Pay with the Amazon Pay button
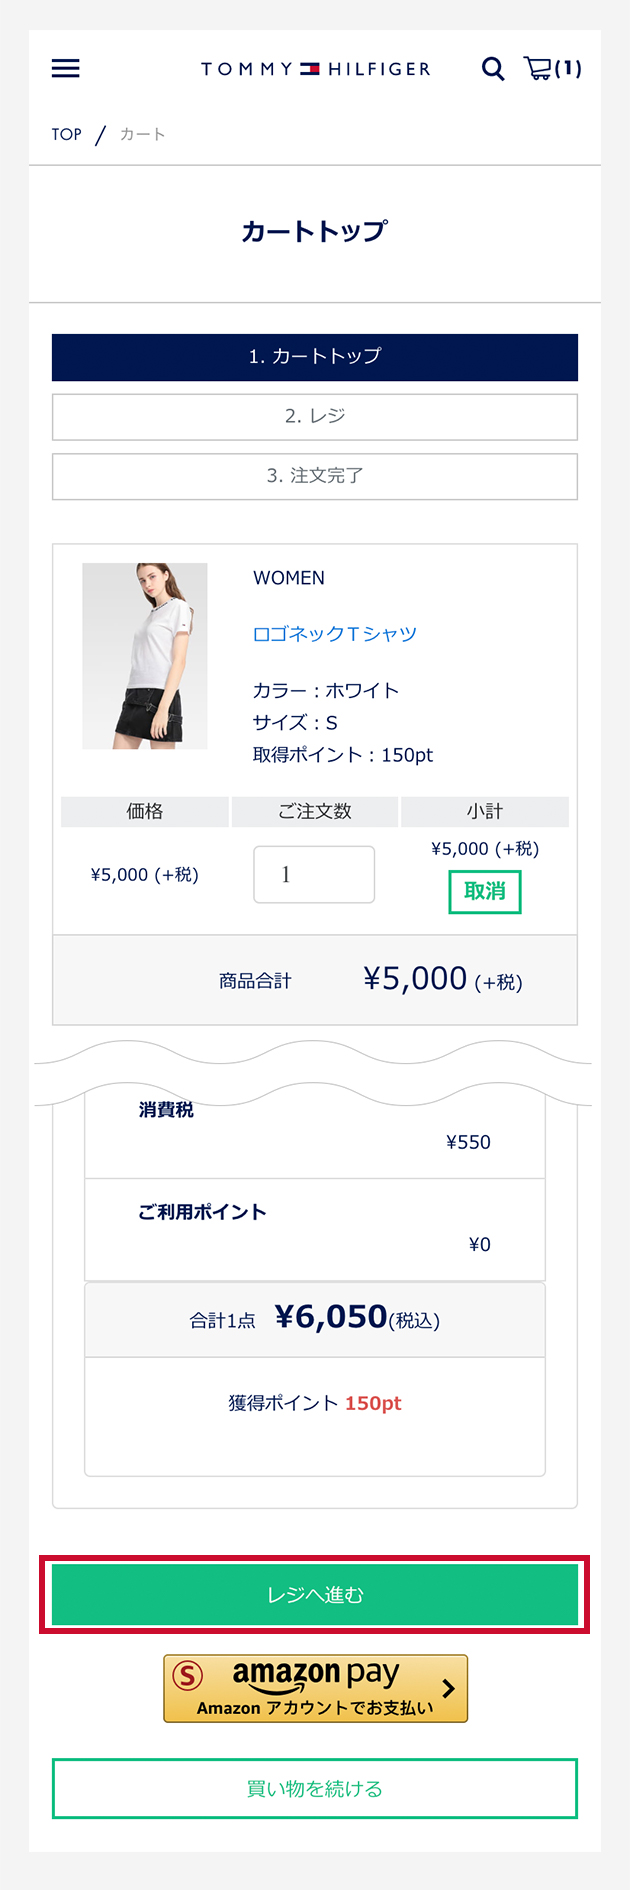The image size is (630, 1890). (315, 1688)
